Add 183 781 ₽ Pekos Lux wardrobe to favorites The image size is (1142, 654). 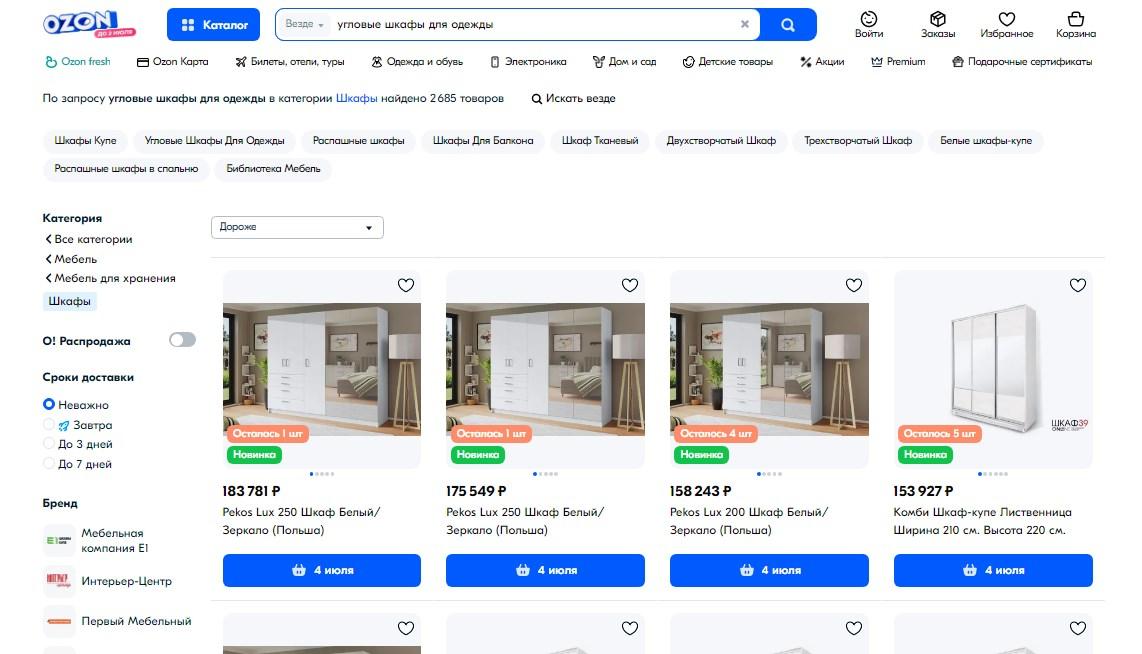(406, 285)
